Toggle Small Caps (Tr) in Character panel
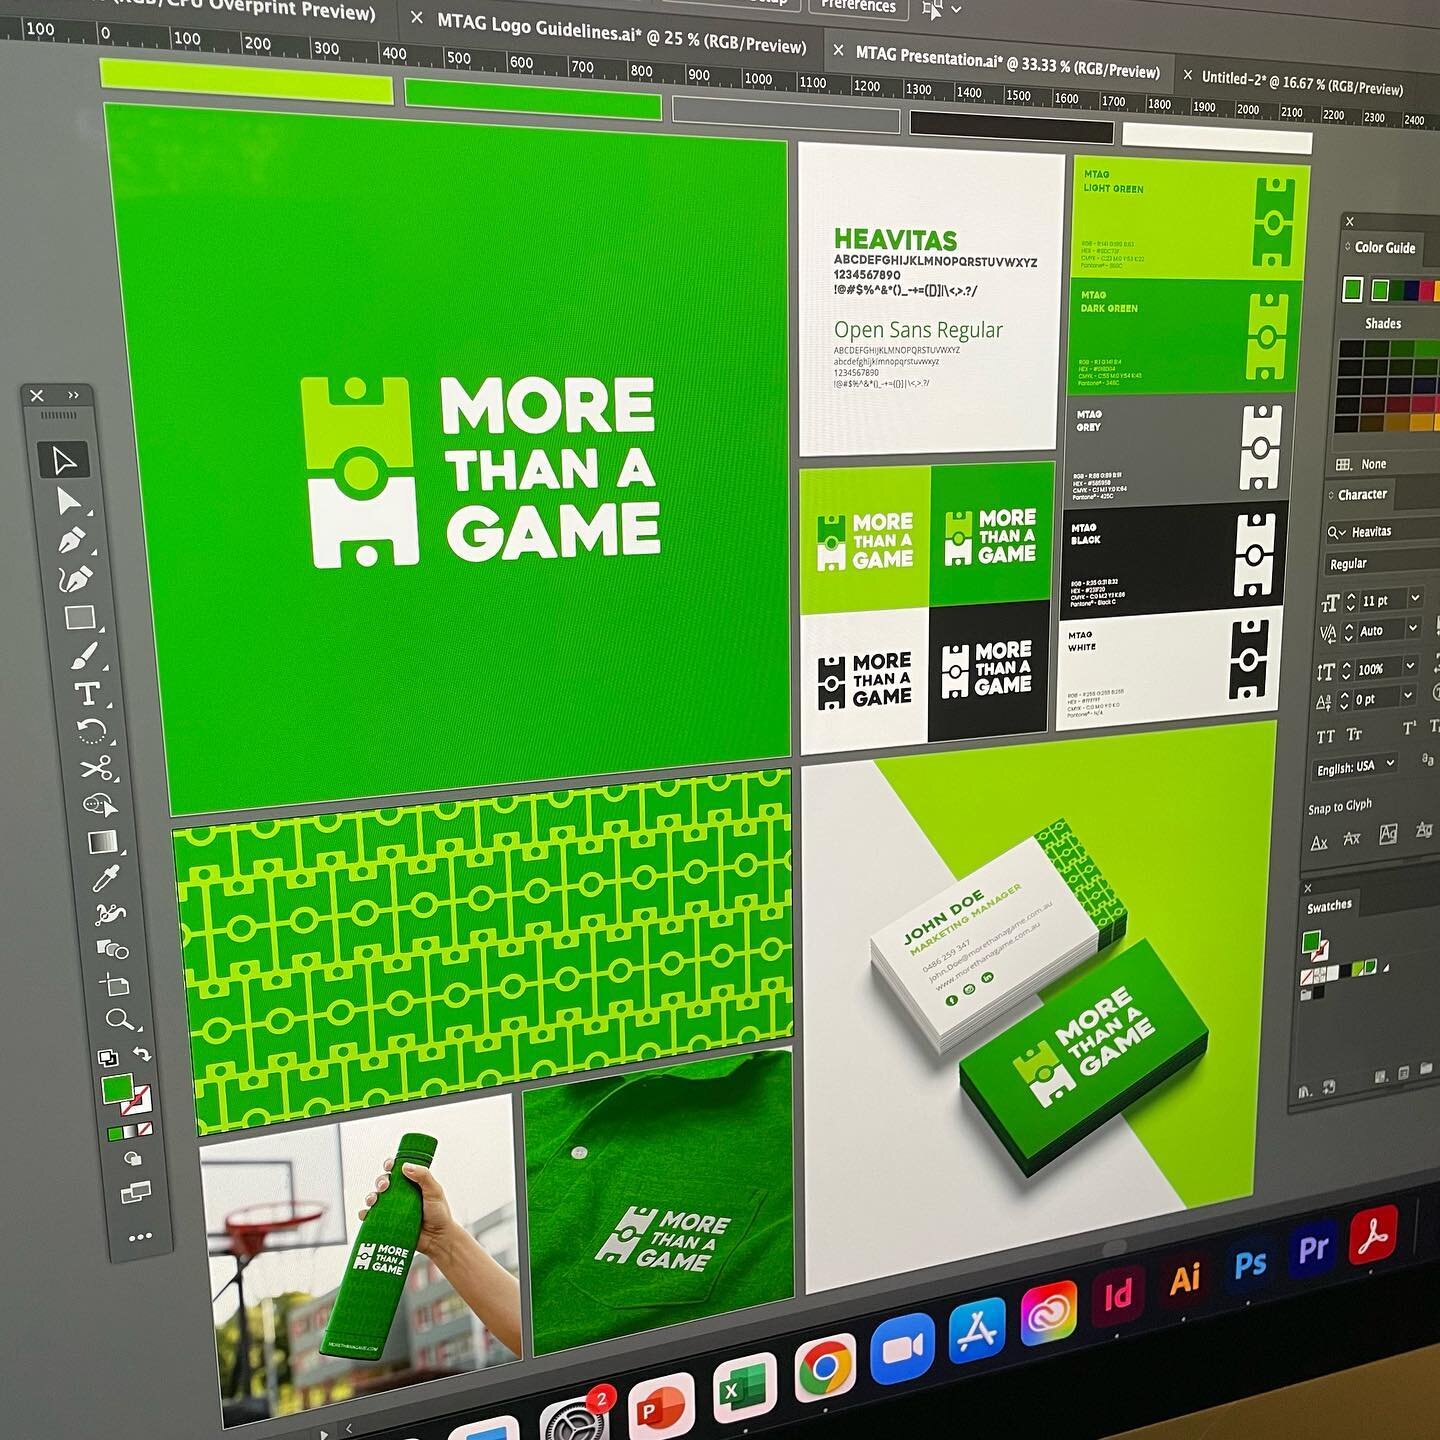 tap(1354, 734)
